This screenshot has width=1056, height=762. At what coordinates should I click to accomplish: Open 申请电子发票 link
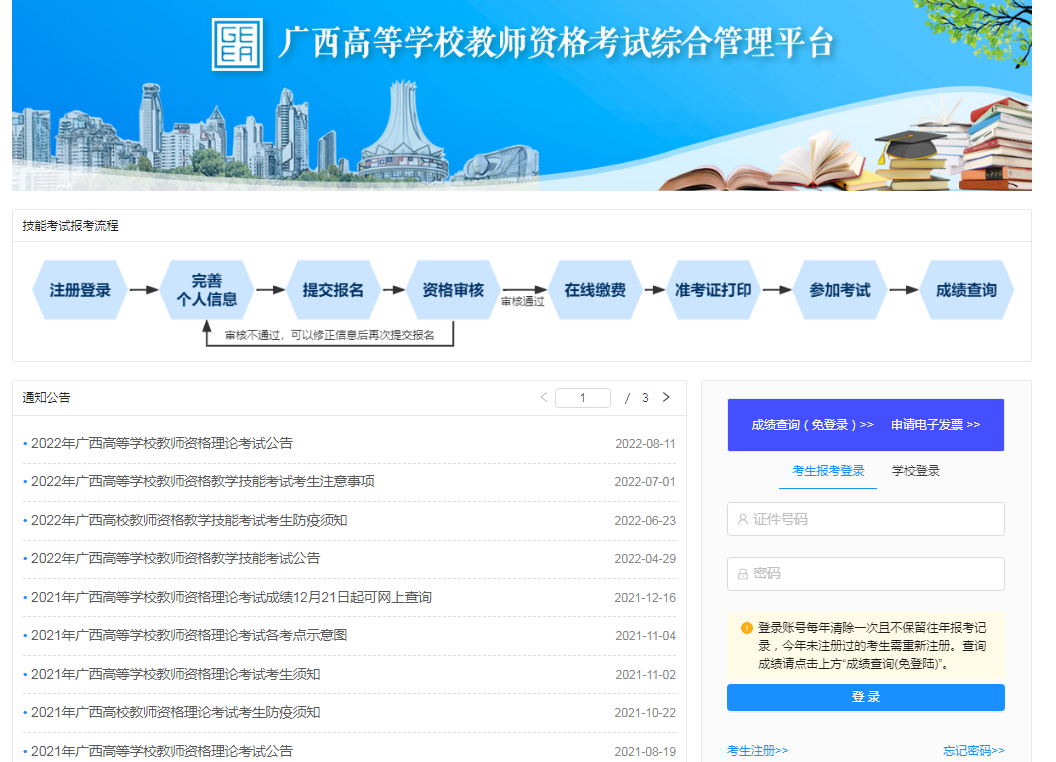click(x=935, y=425)
